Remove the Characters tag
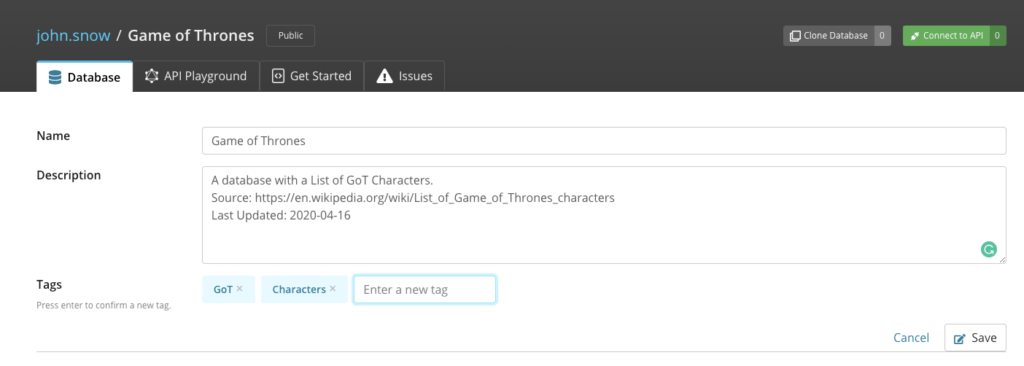The image size is (1024, 366). pyautogui.click(x=333, y=289)
